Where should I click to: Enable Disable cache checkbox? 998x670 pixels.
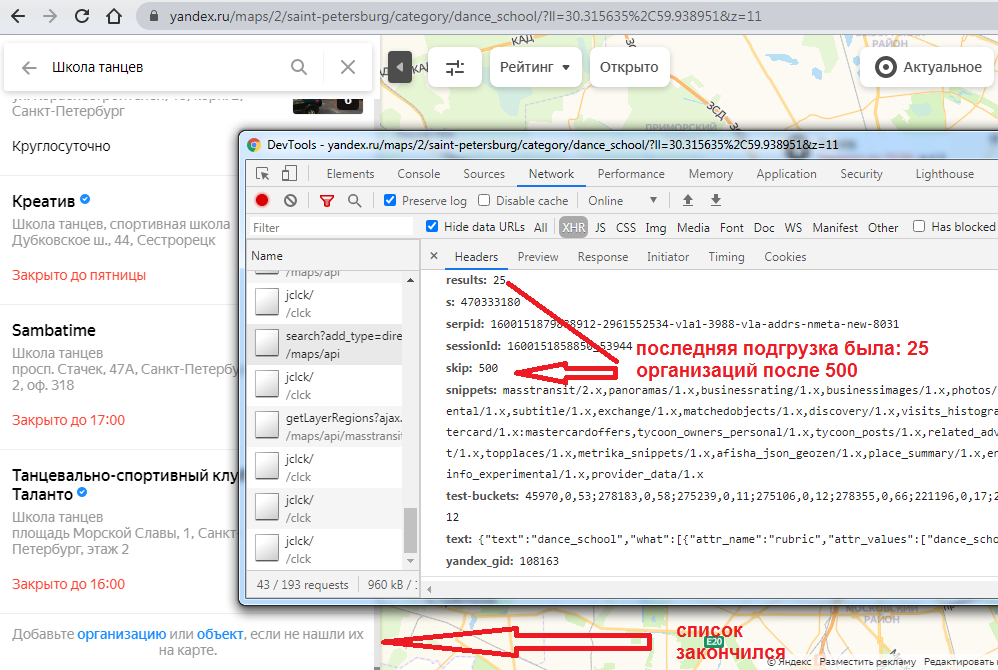[486, 201]
